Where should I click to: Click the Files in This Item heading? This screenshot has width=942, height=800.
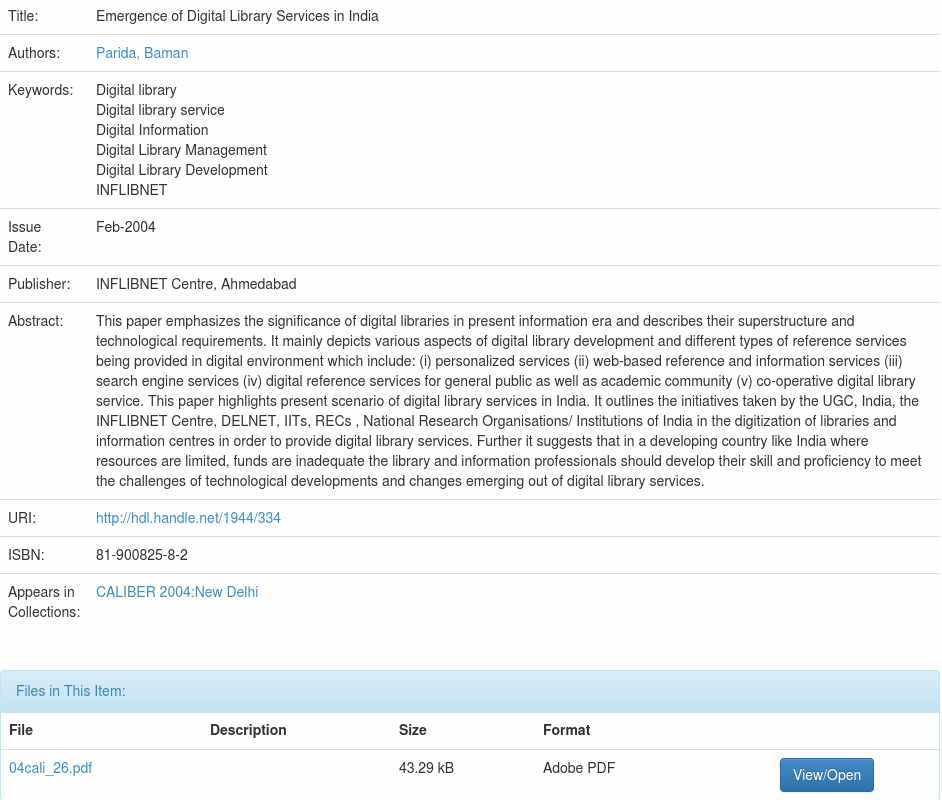coord(71,691)
